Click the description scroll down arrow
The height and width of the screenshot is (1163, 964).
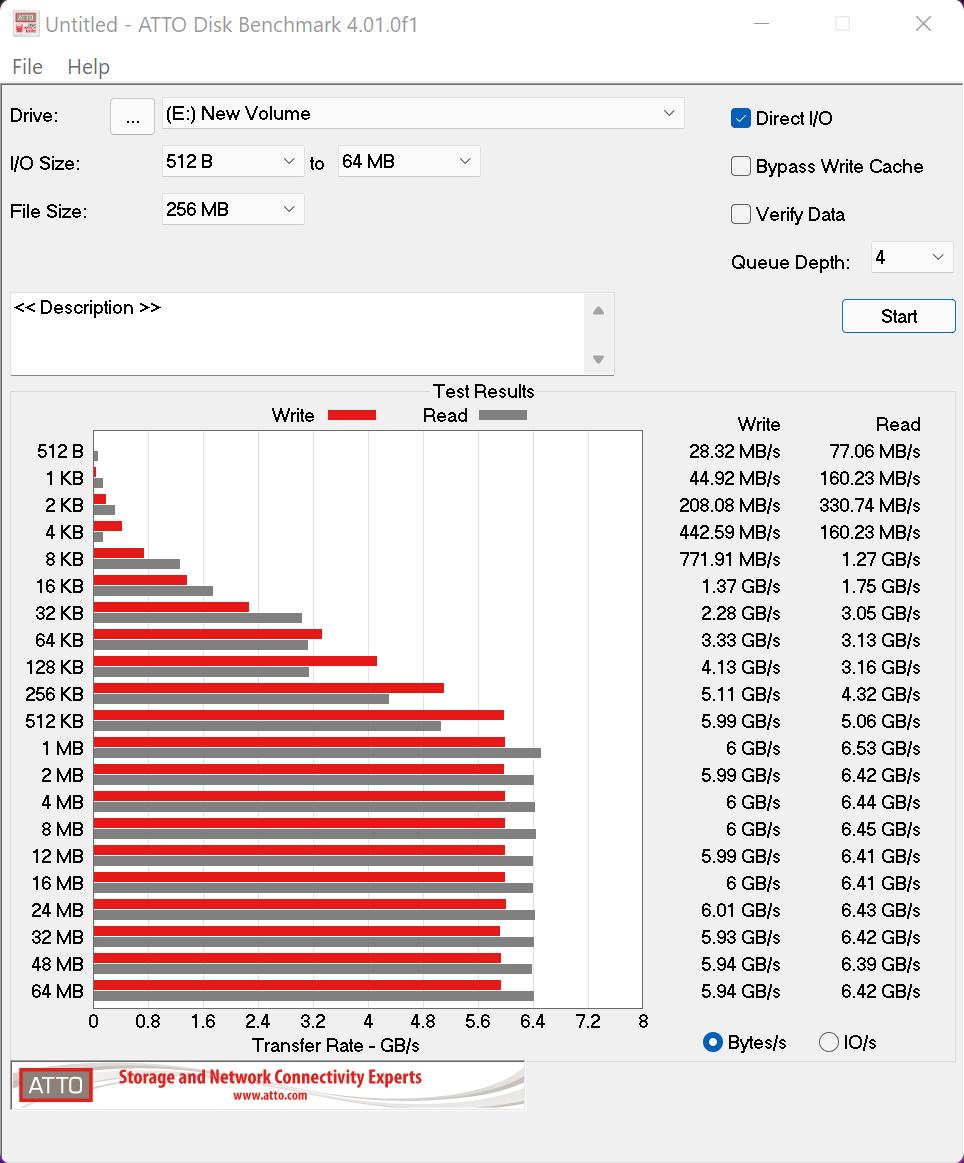tap(598, 359)
